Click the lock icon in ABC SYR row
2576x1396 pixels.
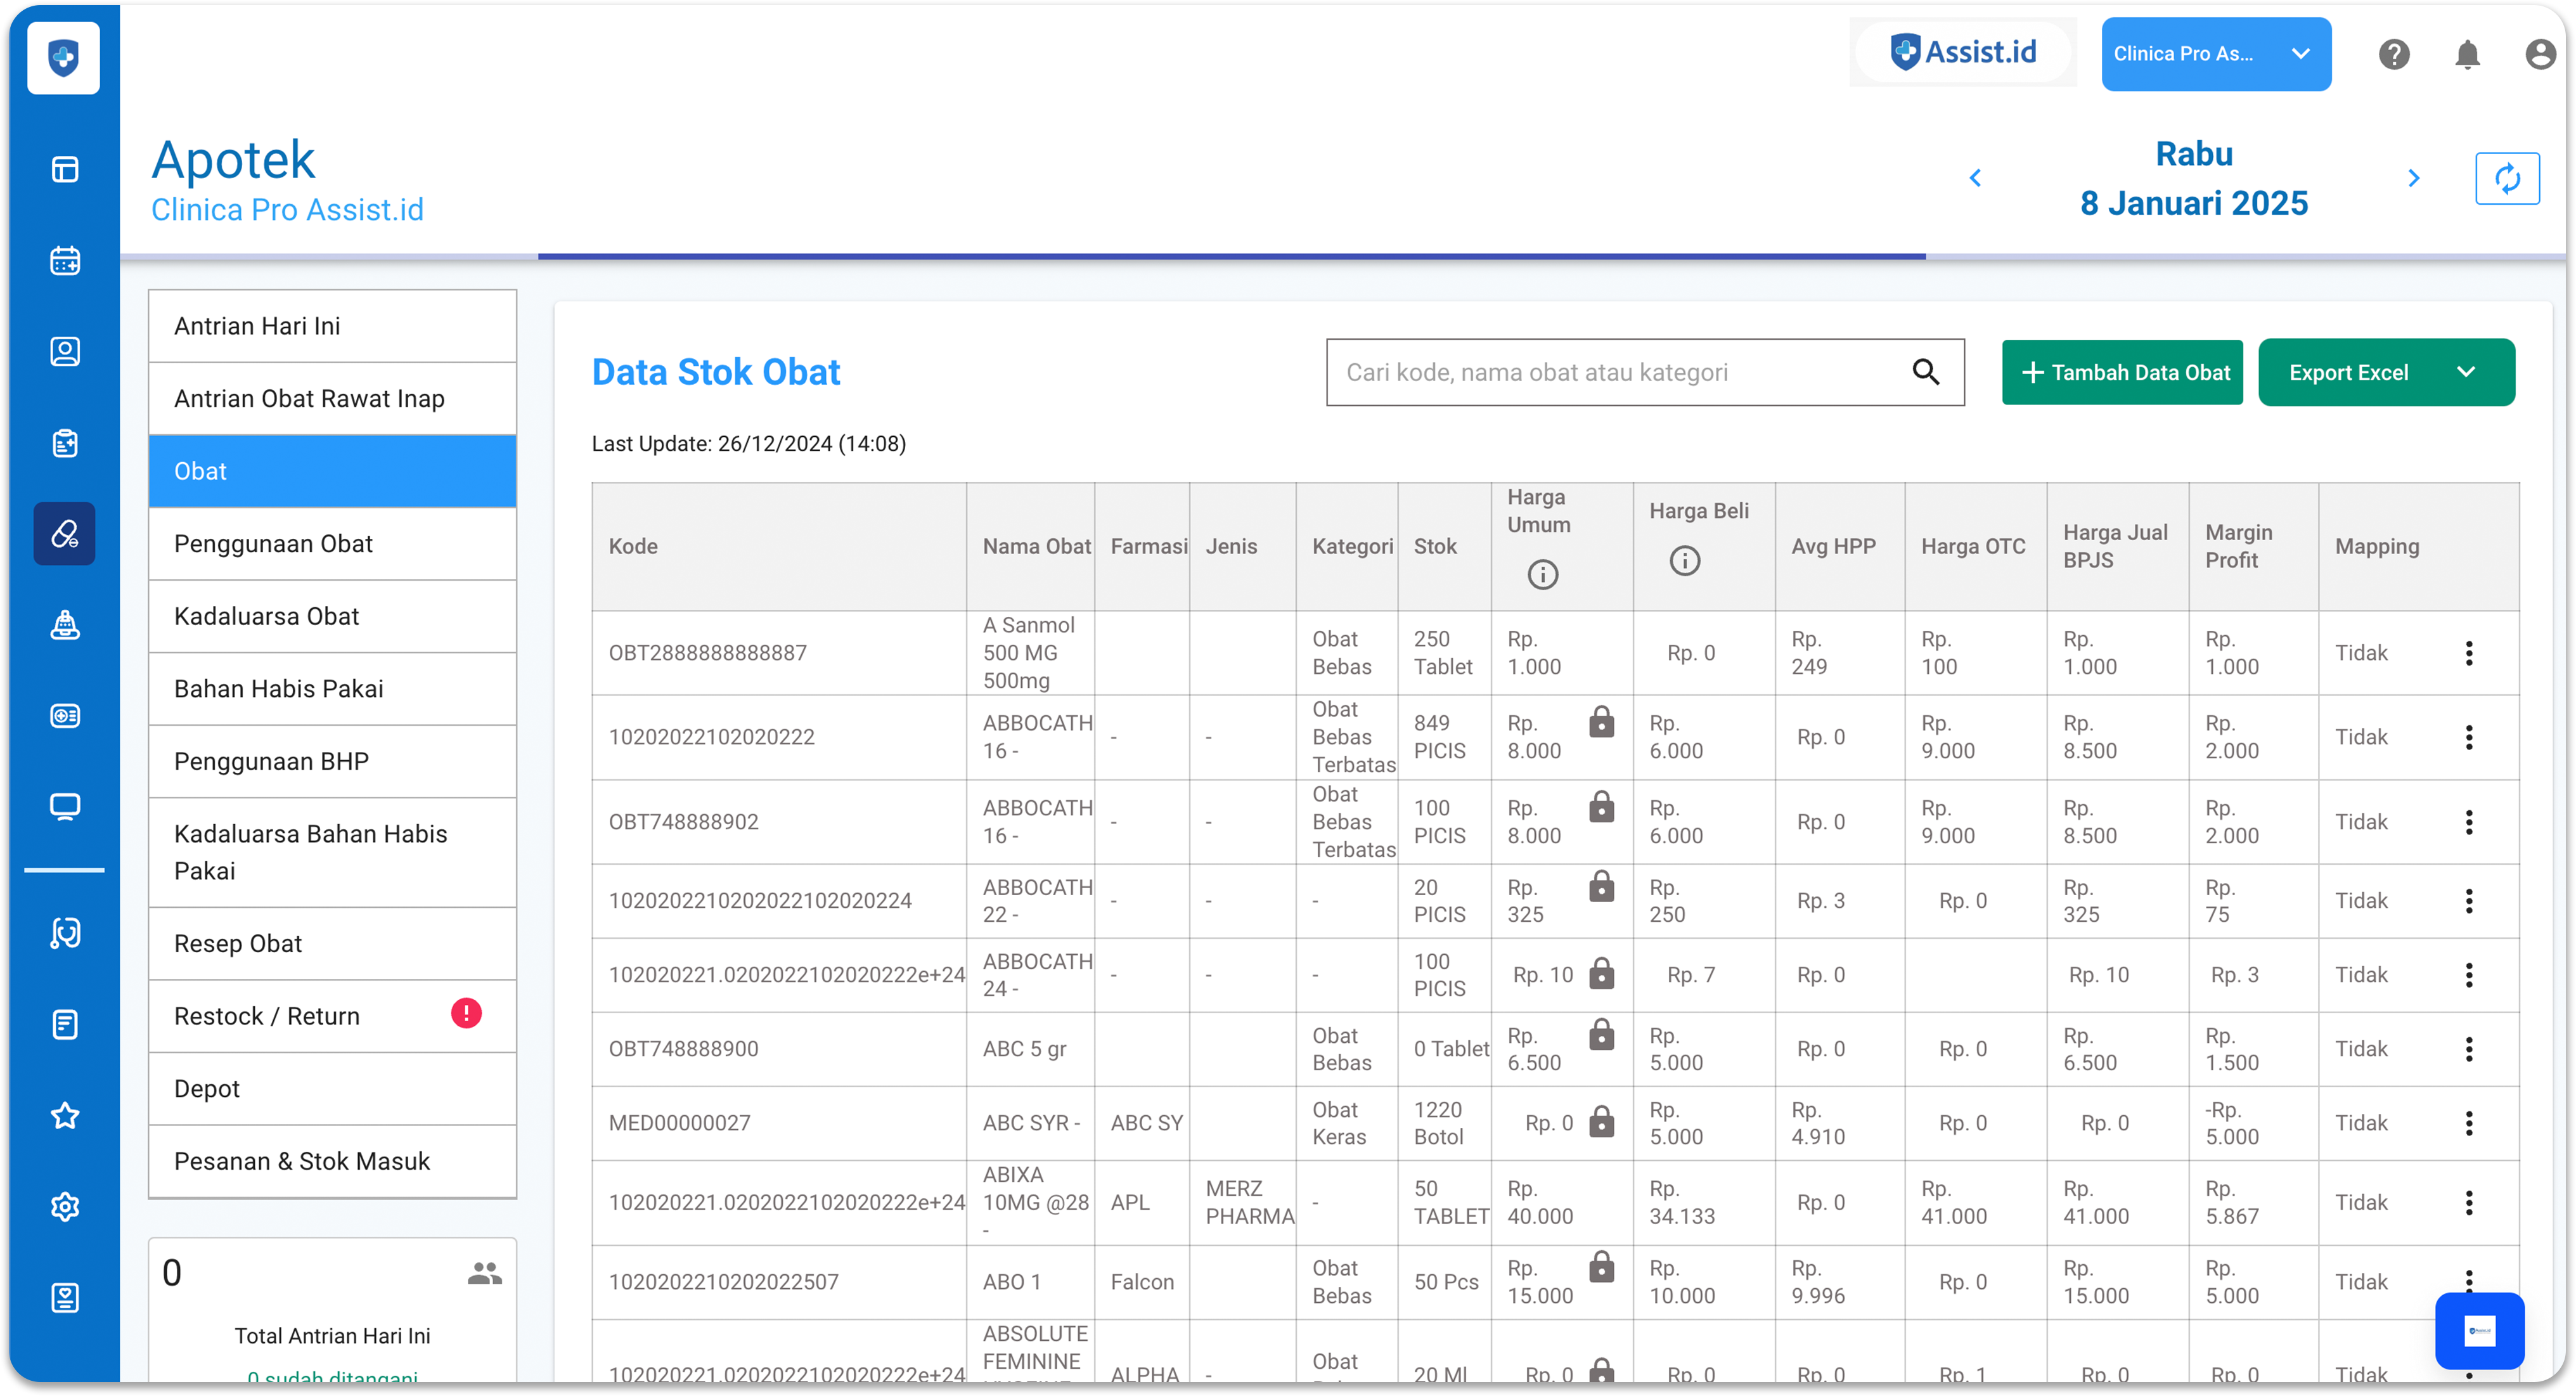coord(1602,1122)
